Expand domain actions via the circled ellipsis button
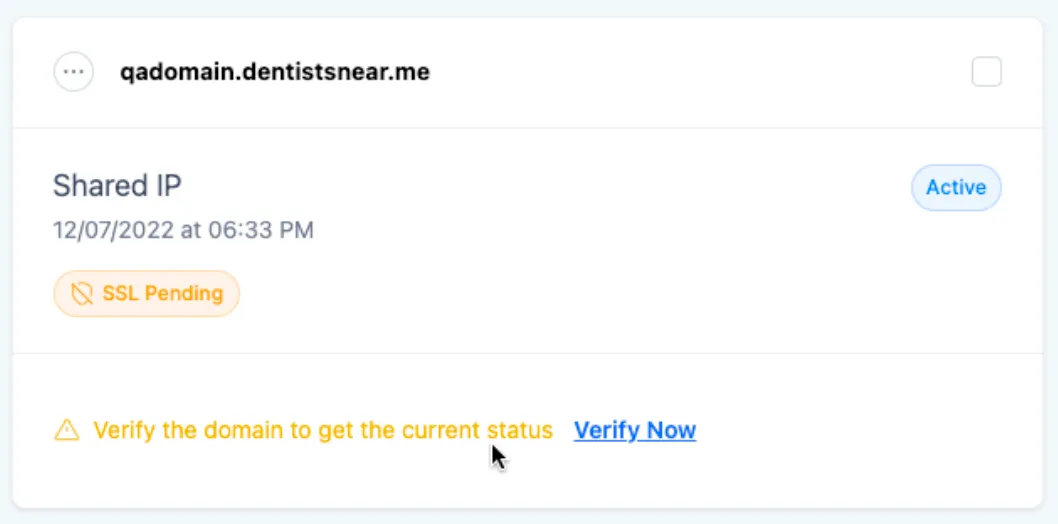 (x=74, y=71)
